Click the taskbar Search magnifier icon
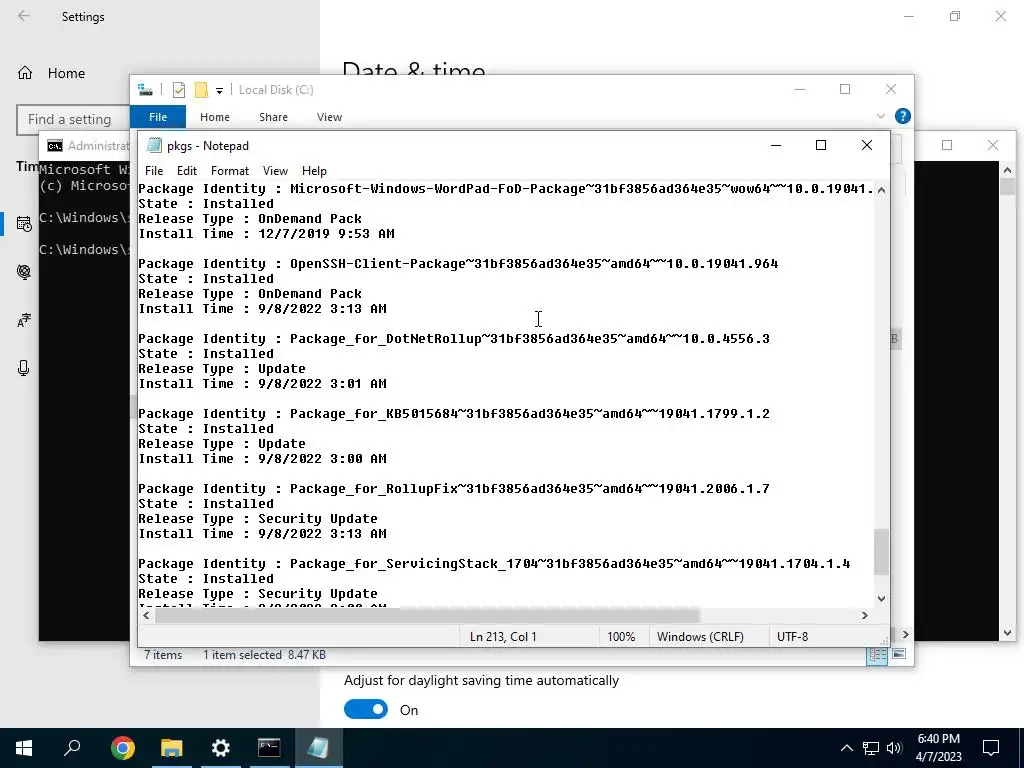 (72, 748)
